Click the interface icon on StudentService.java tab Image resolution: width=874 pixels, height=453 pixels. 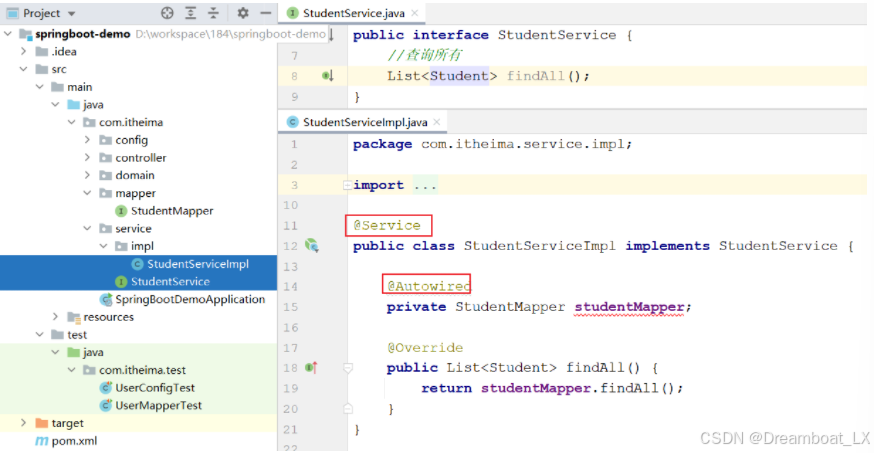(293, 13)
